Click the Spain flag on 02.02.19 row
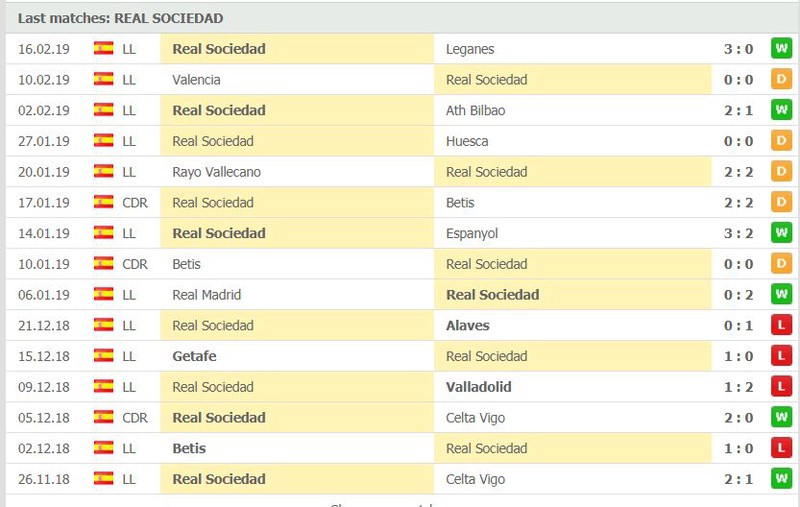The image size is (800, 507). [104, 110]
